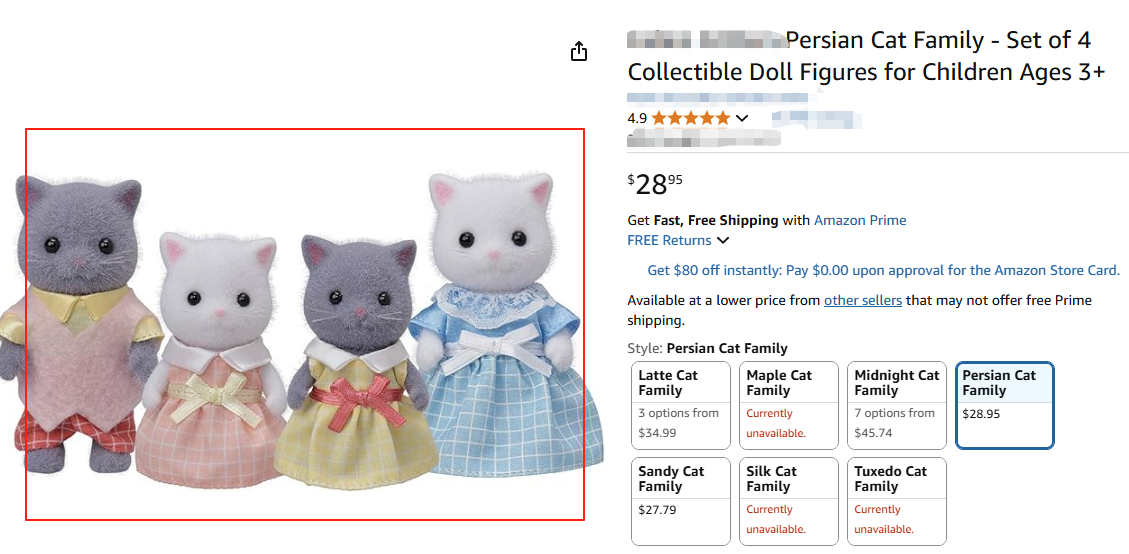
Task: Click the share icon above the product image
Action: 579,52
